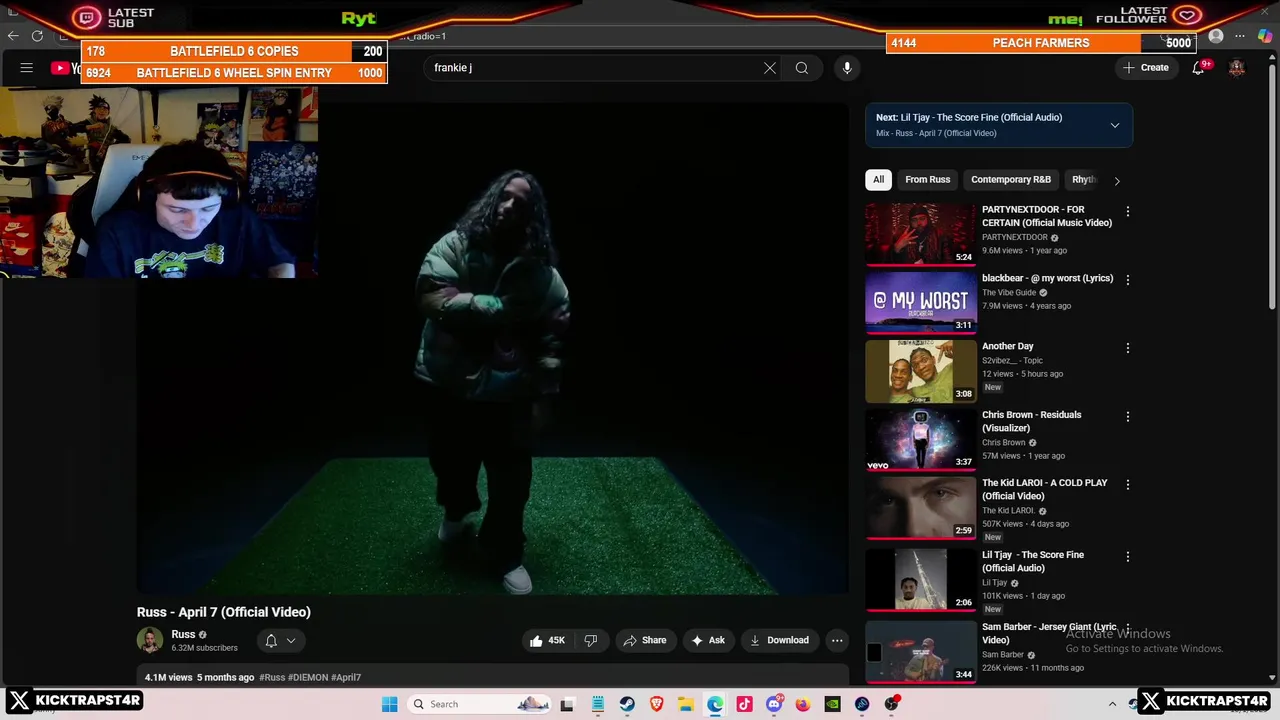The height and width of the screenshot is (720, 1280).
Task: Open 'Sam Barber - Jersey Giant' video title
Action: pyautogui.click(x=1049, y=633)
